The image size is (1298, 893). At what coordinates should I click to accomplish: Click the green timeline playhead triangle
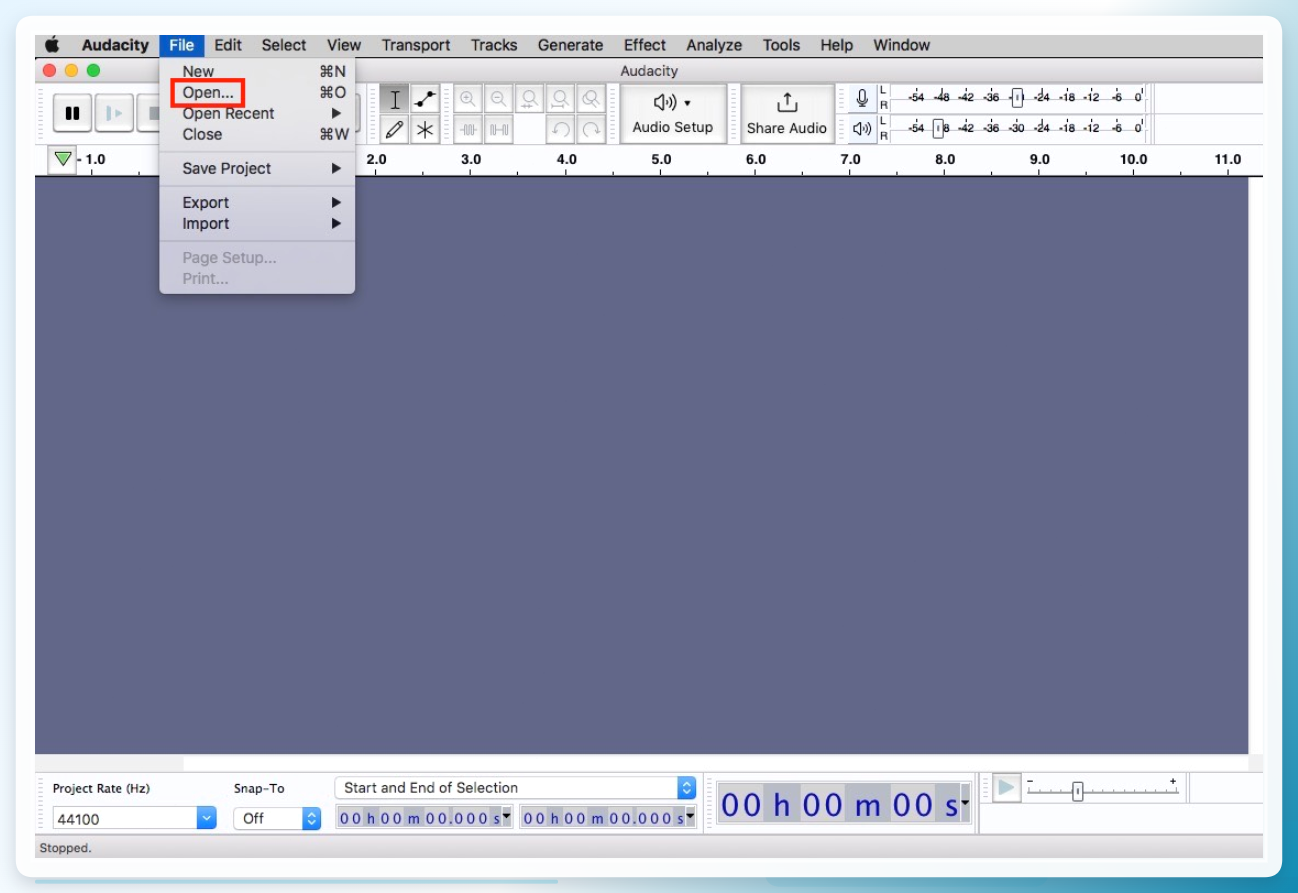click(x=63, y=159)
